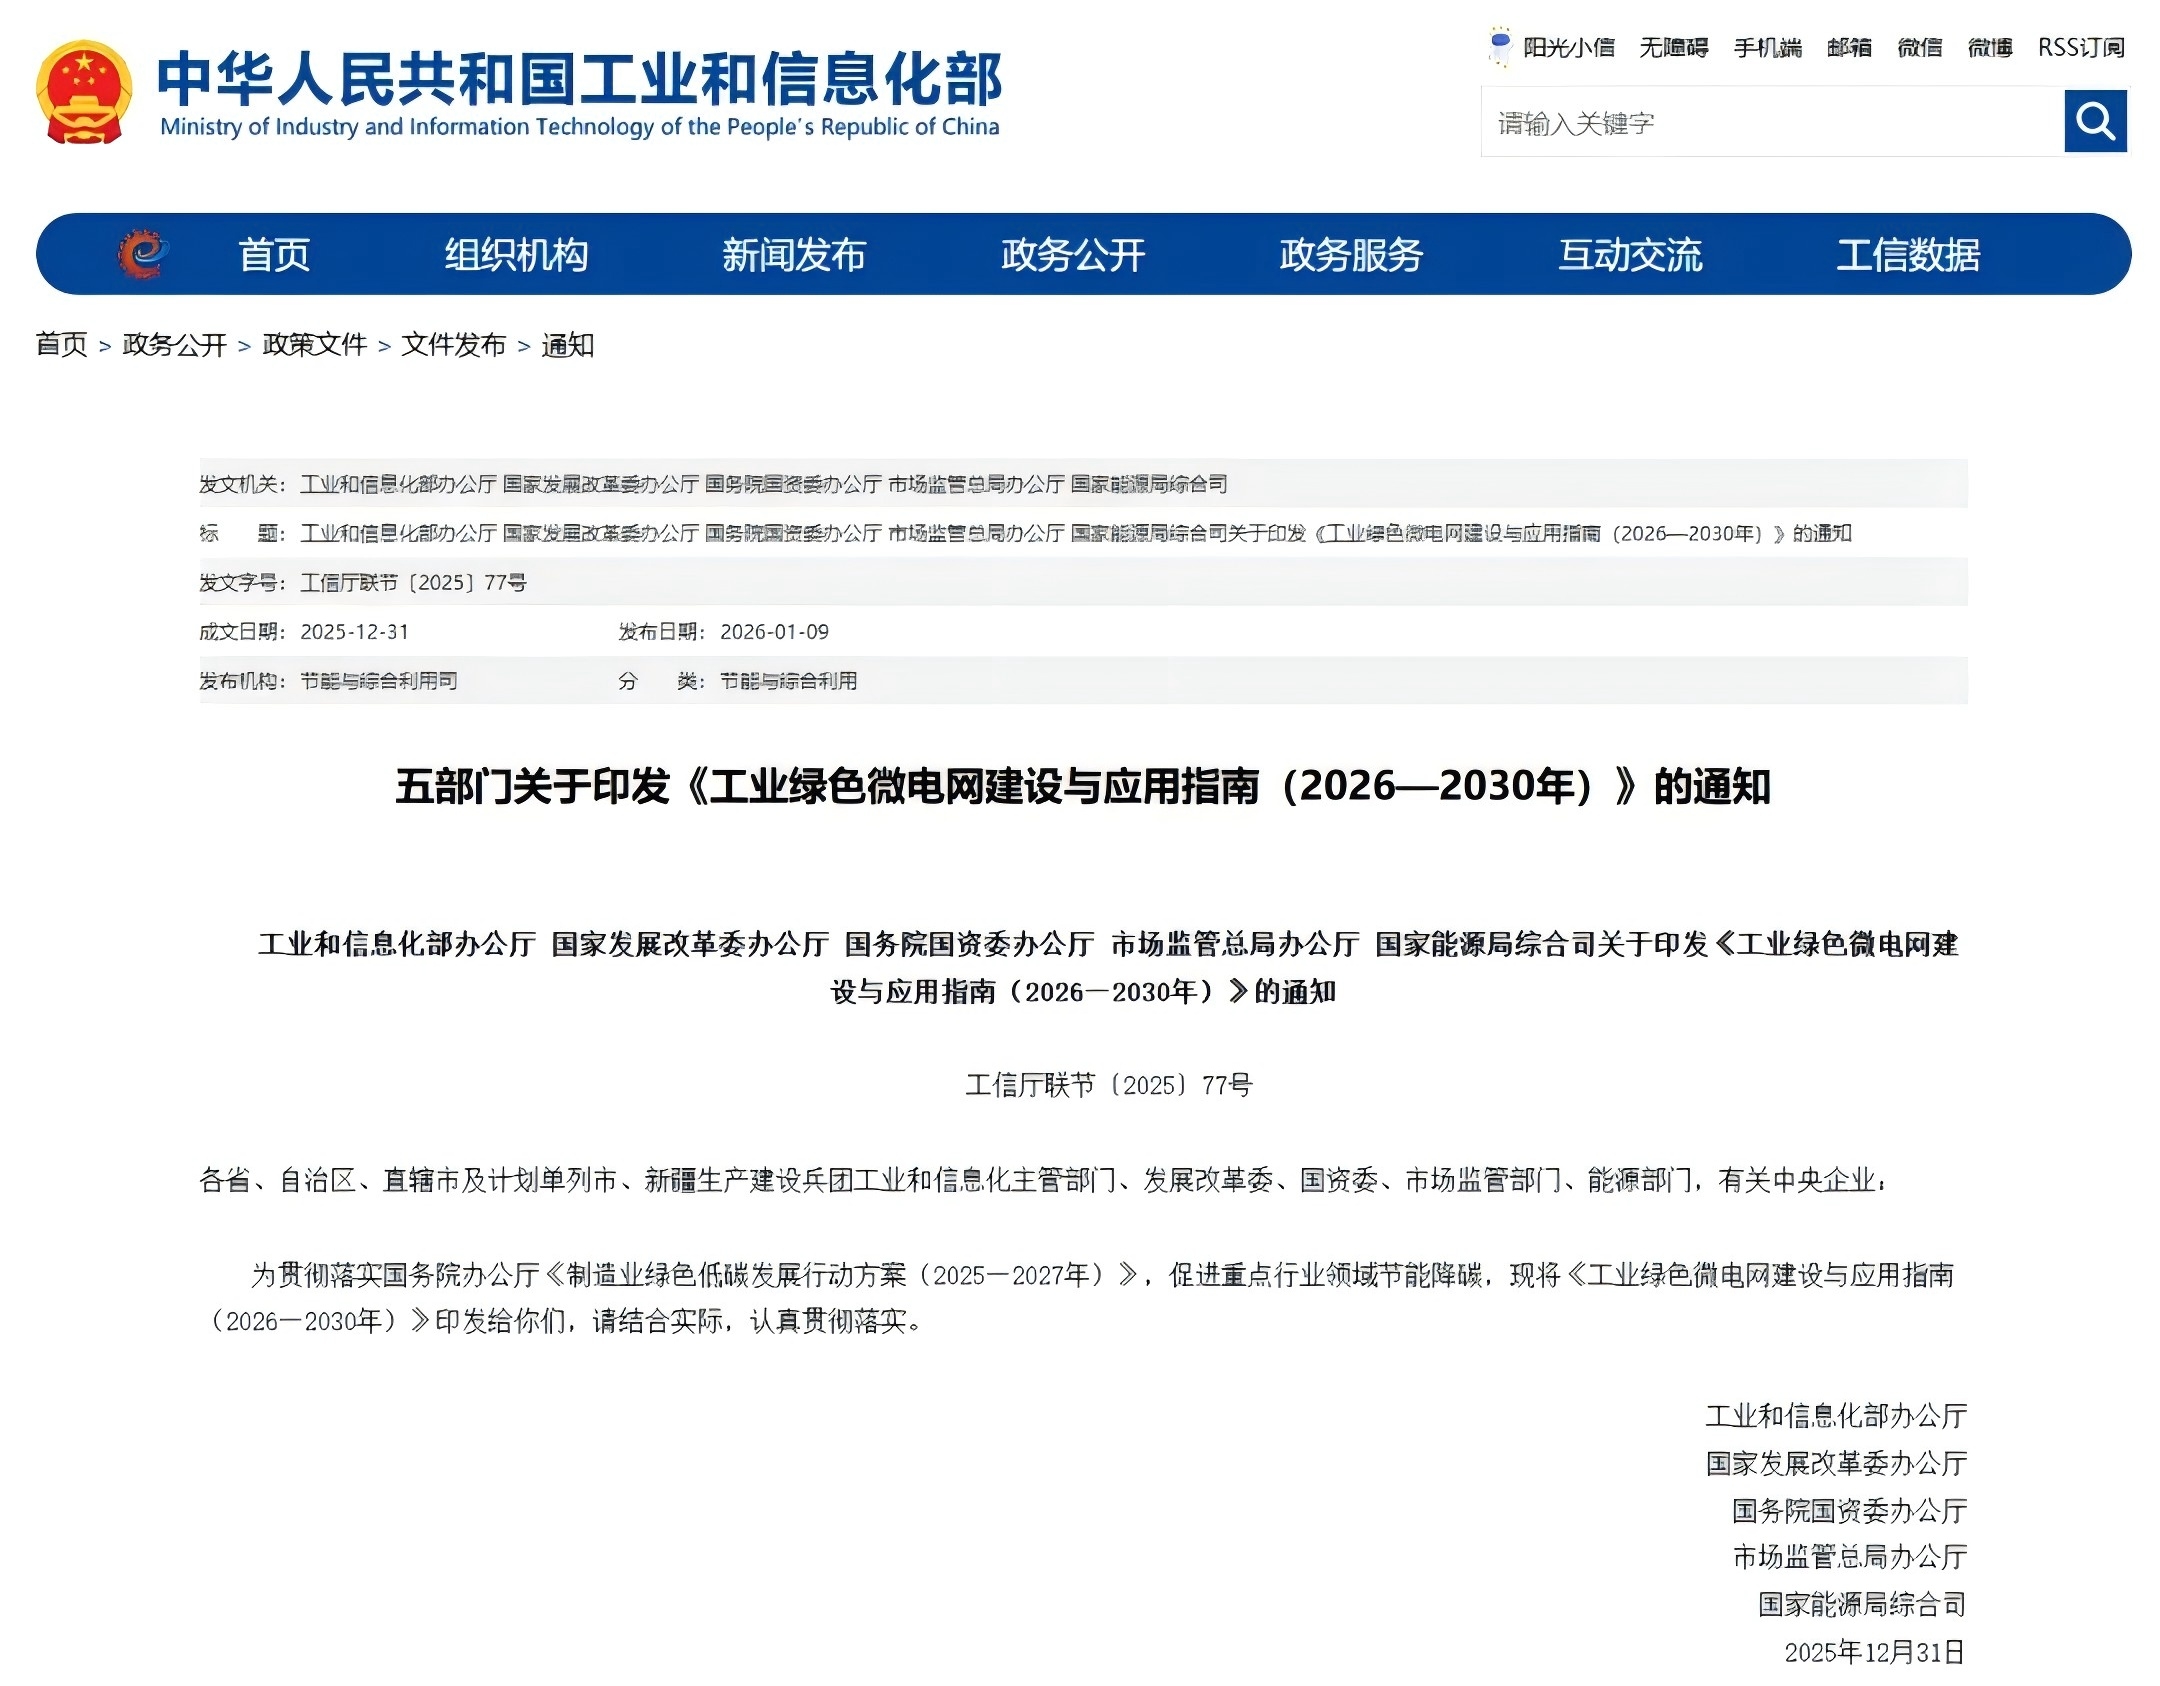
Task: Click the national emblem logo
Action: coord(84,93)
